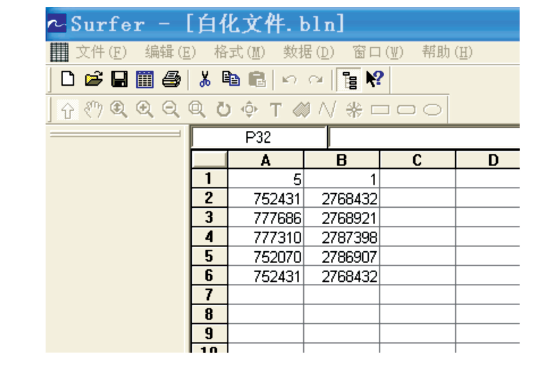Click the context help arrow-question icon
Viewport: 548px width, 370px height.
click(375, 79)
